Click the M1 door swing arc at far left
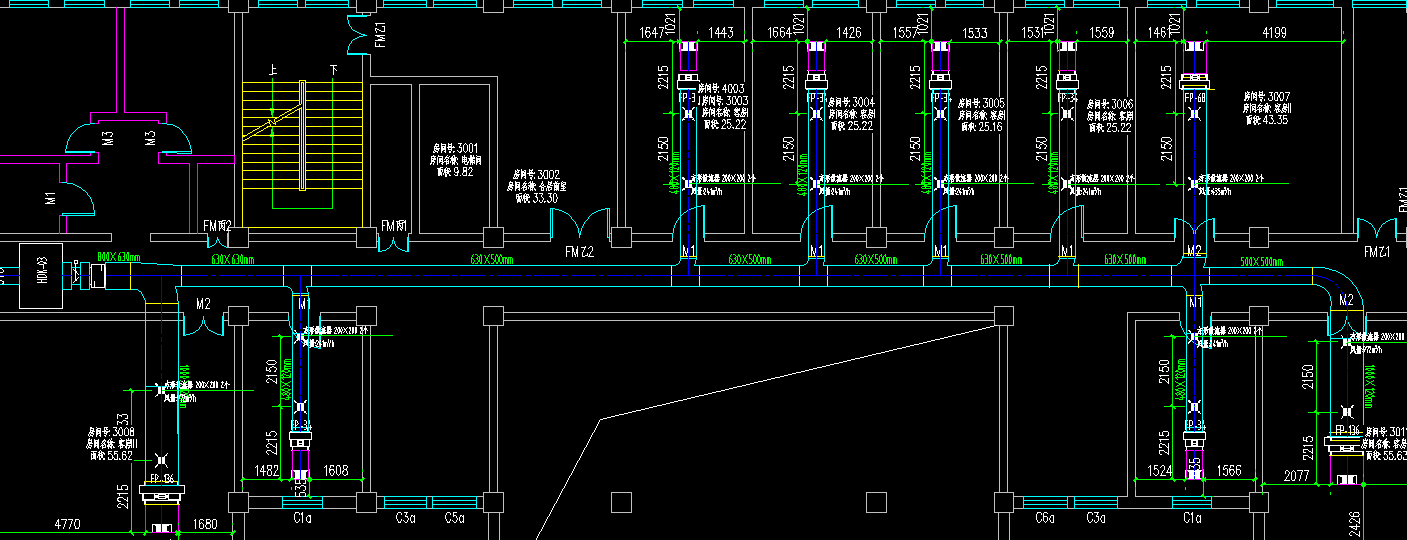1407x540 pixels. pos(79,198)
